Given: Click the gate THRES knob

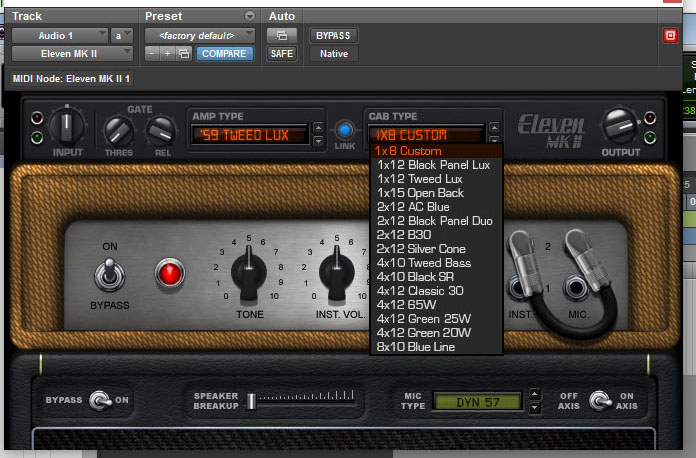Looking at the screenshot, I should pyautogui.click(x=118, y=131).
